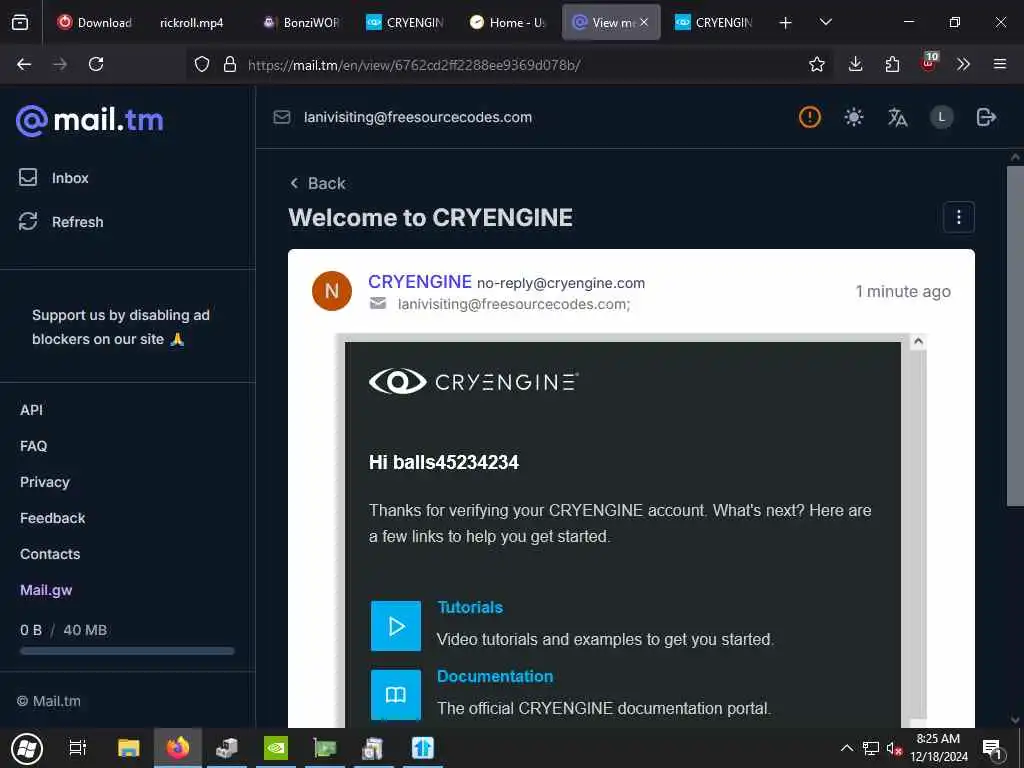Show hidden system tray icons
This screenshot has width=1024, height=768.
[x=846, y=748]
